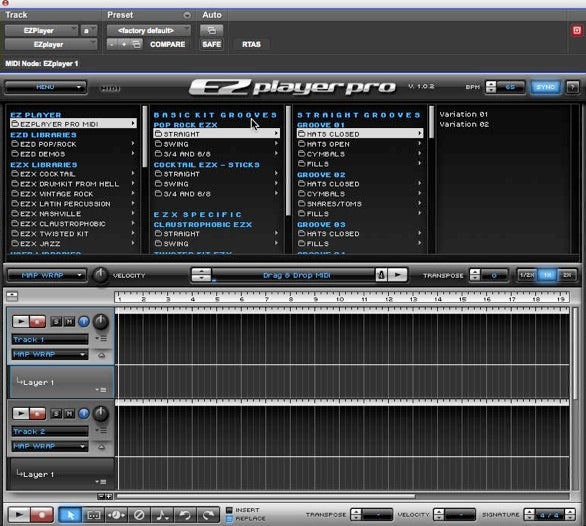Select 2x tempo multiplier
The width and height of the screenshot is (586, 526).
[567, 275]
